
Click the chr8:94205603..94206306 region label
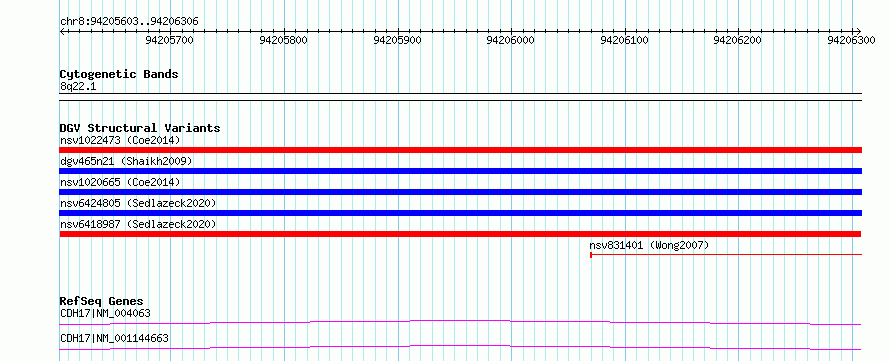(129, 22)
